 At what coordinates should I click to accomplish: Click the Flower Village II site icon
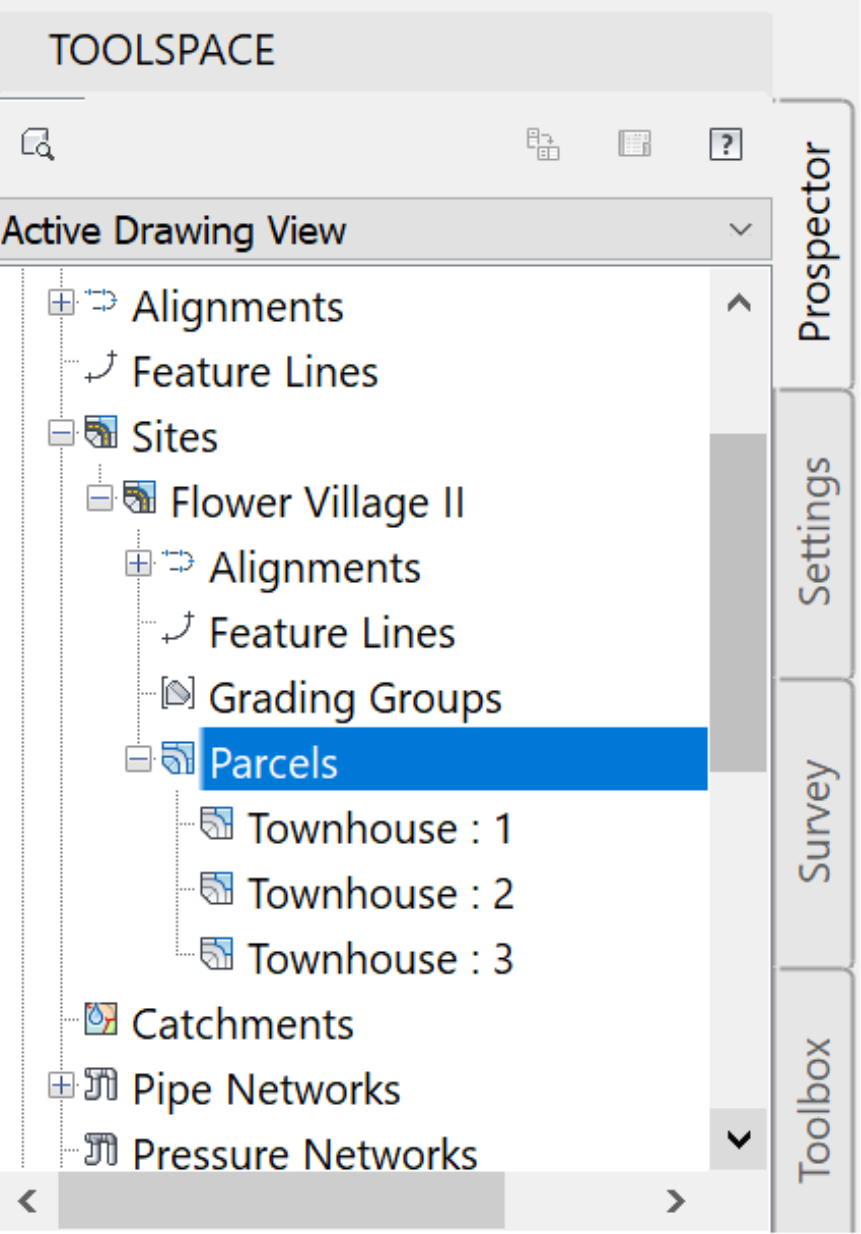(140, 498)
